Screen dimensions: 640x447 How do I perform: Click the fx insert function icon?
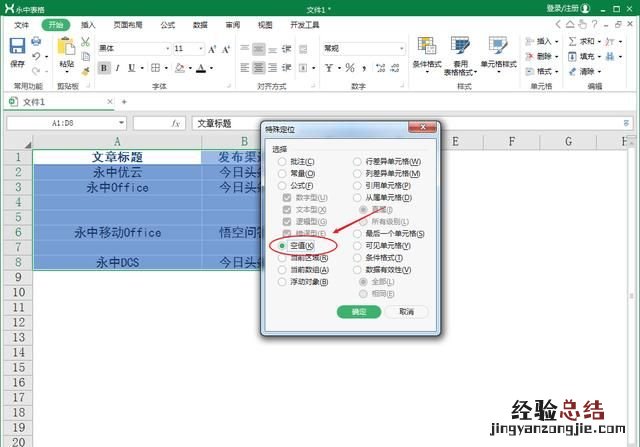tap(176, 123)
